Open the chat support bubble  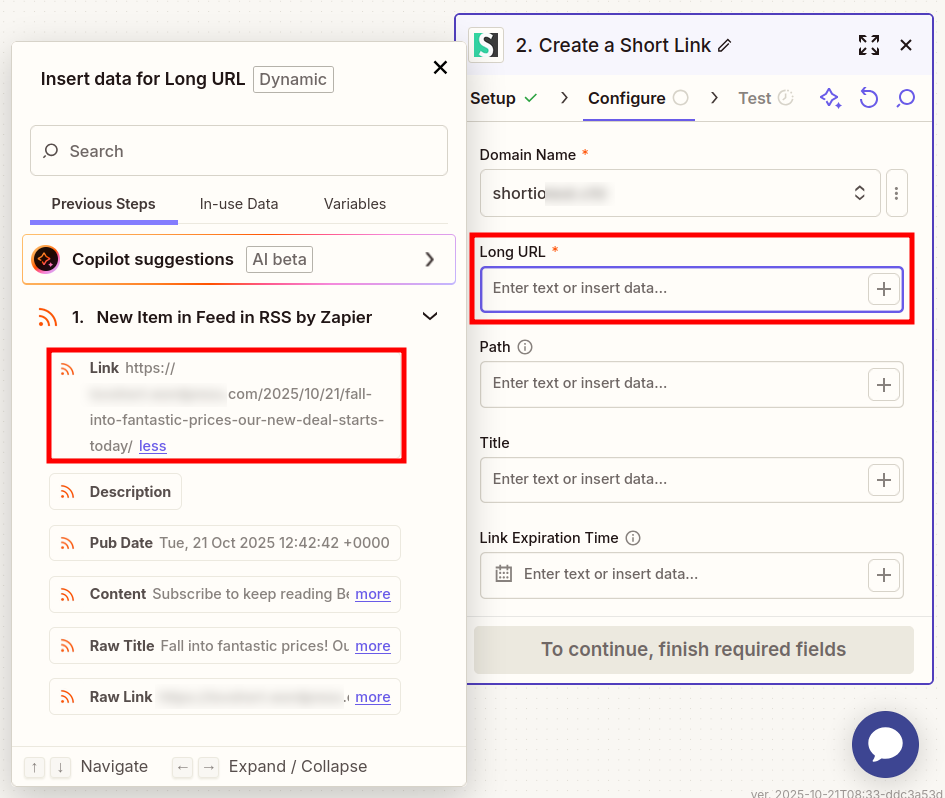coord(884,744)
